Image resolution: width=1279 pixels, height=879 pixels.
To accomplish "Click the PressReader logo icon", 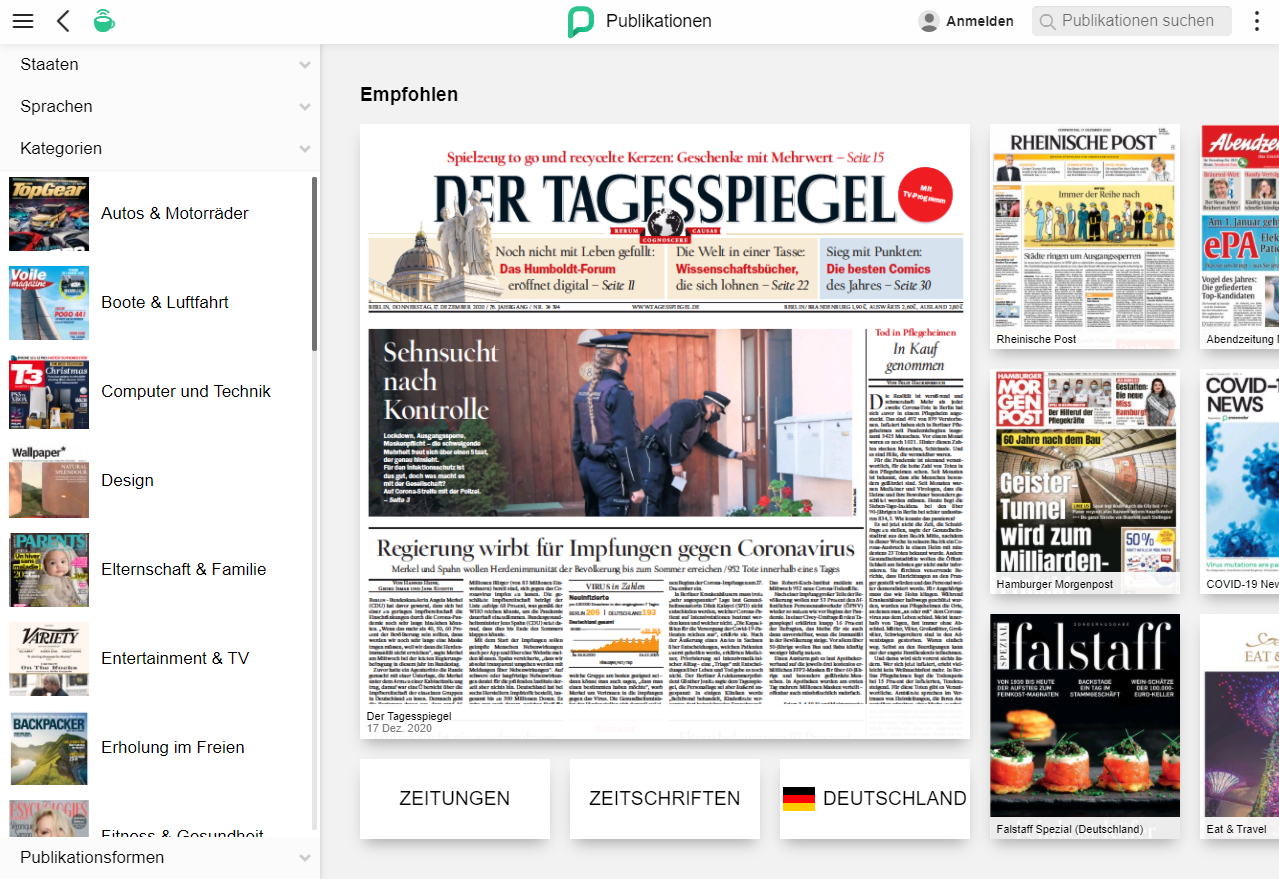I will click(581, 21).
